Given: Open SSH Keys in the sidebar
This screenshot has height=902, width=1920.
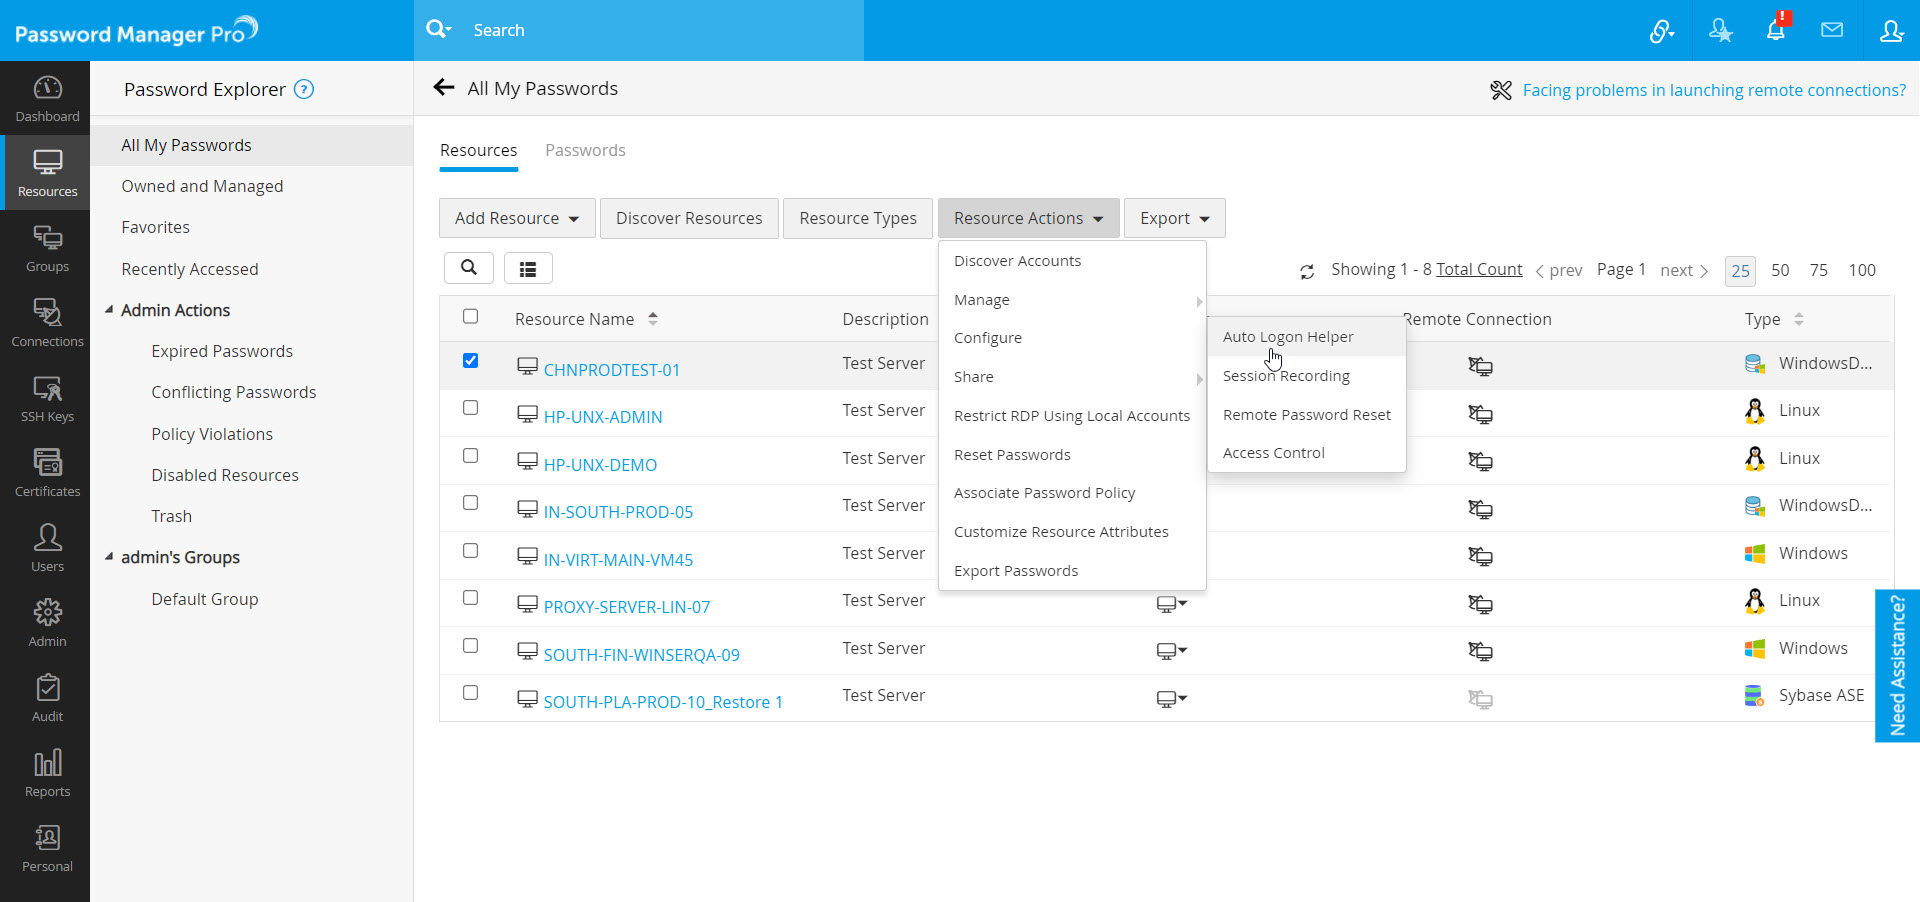Looking at the screenshot, I should pyautogui.click(x=47, y=398).
